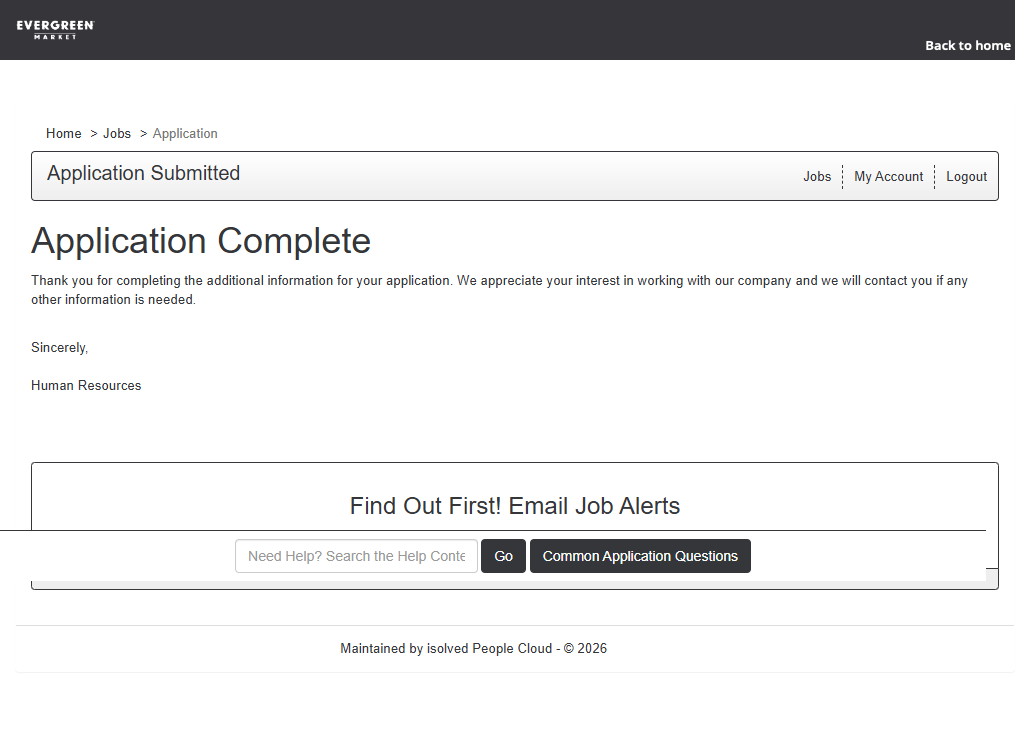The height and width of the screenshot is (752, 1030).
Task: Click the Human Resources signature text
Action: point(86,385)
